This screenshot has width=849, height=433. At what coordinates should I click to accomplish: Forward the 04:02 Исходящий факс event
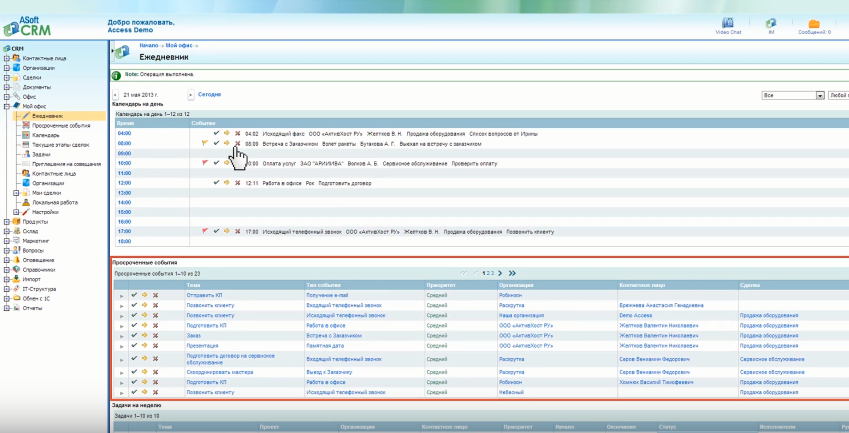pos(227,133)
